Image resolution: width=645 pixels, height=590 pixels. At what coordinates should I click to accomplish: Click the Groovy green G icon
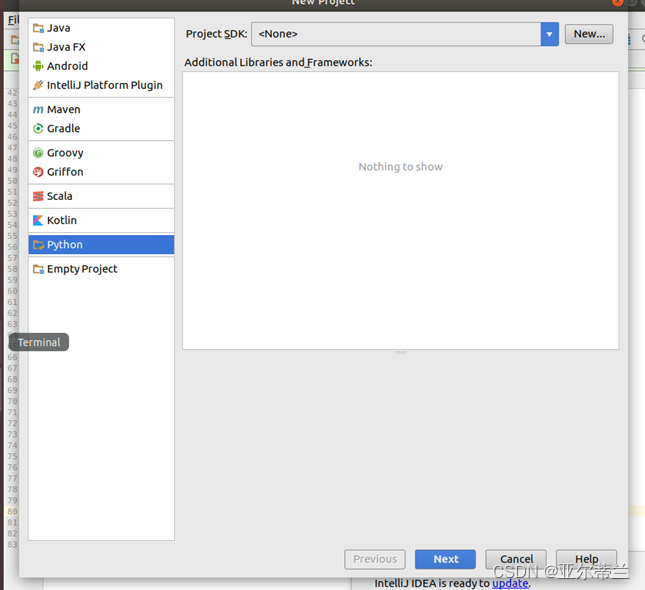(38, 153)
